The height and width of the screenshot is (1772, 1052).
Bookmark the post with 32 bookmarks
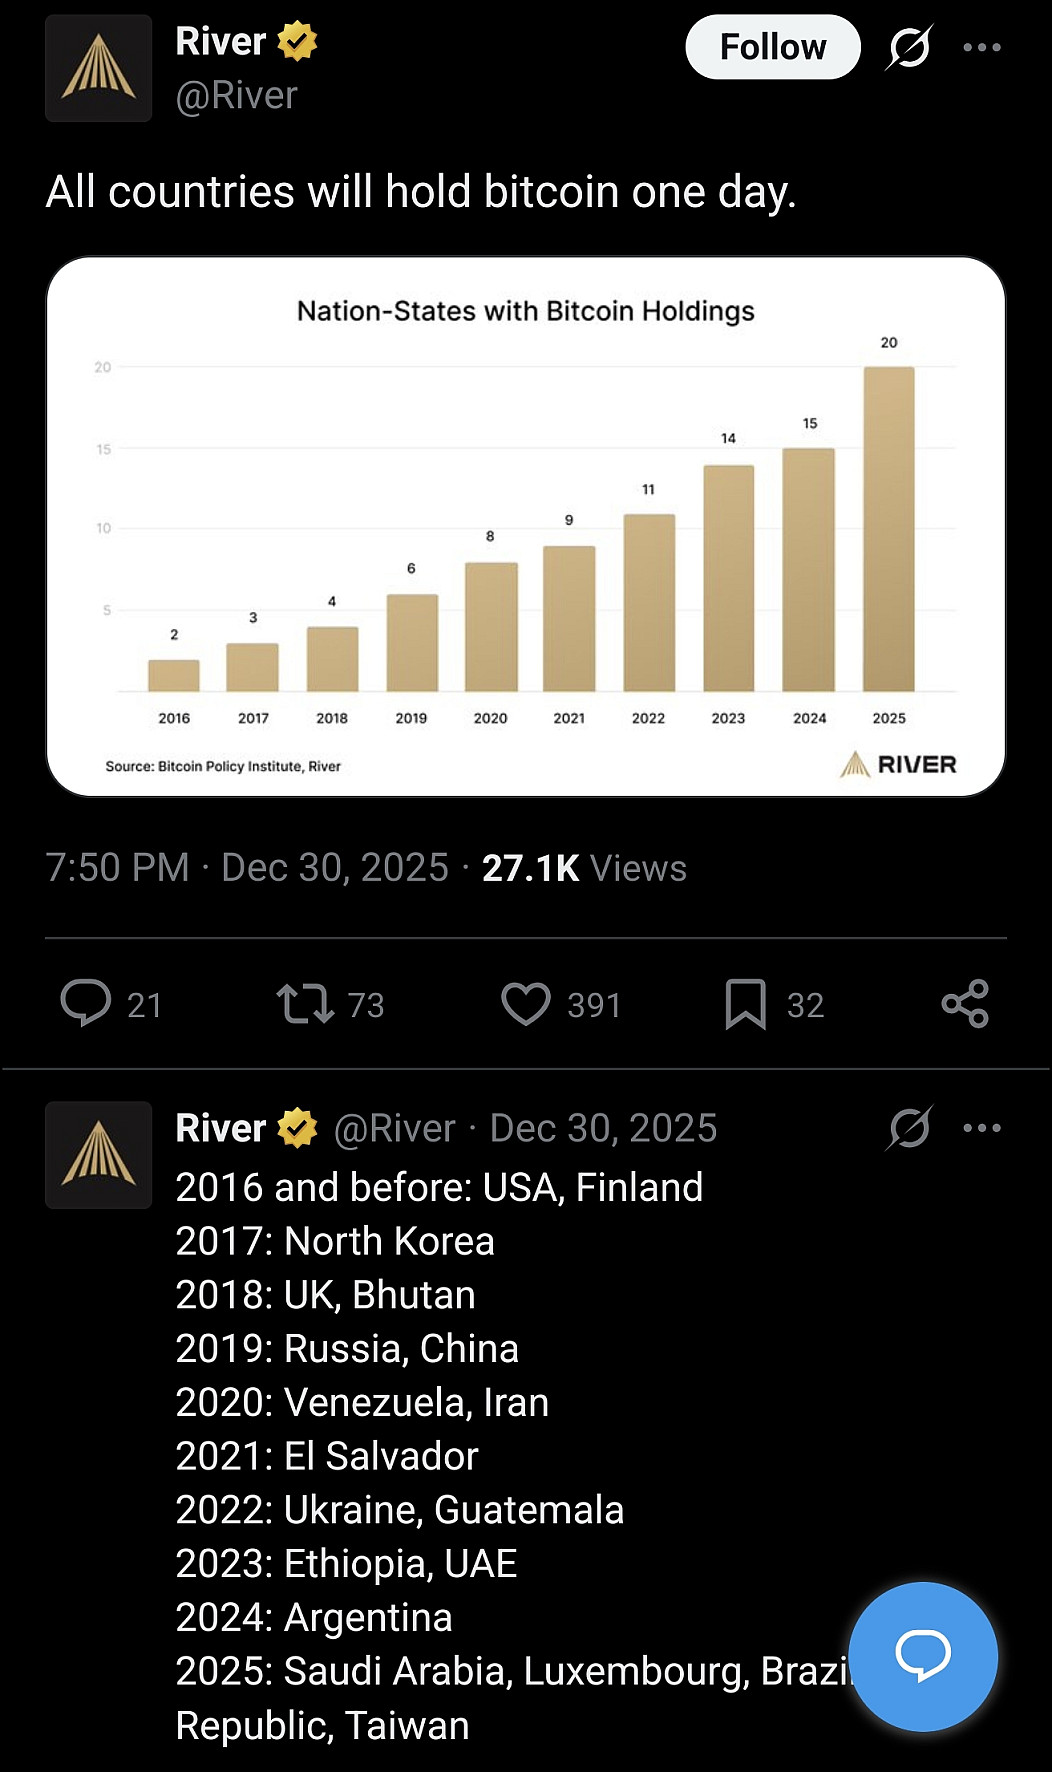746,1004
